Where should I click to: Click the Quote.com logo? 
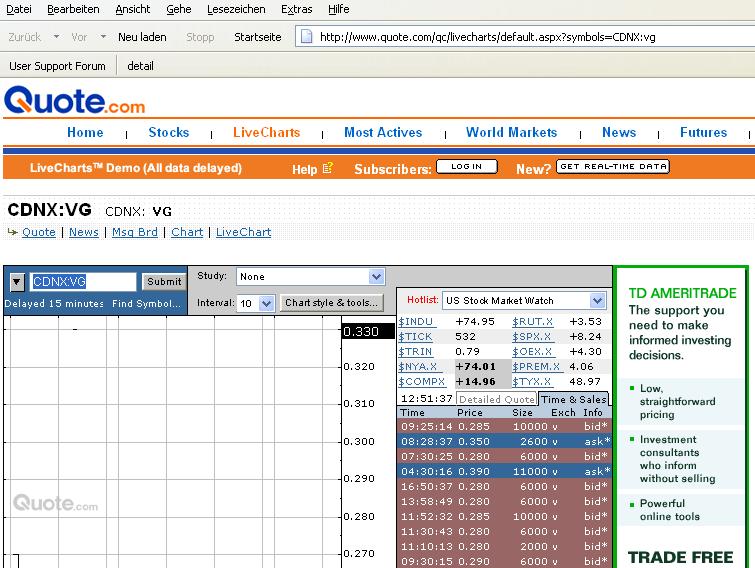[75, 102]
